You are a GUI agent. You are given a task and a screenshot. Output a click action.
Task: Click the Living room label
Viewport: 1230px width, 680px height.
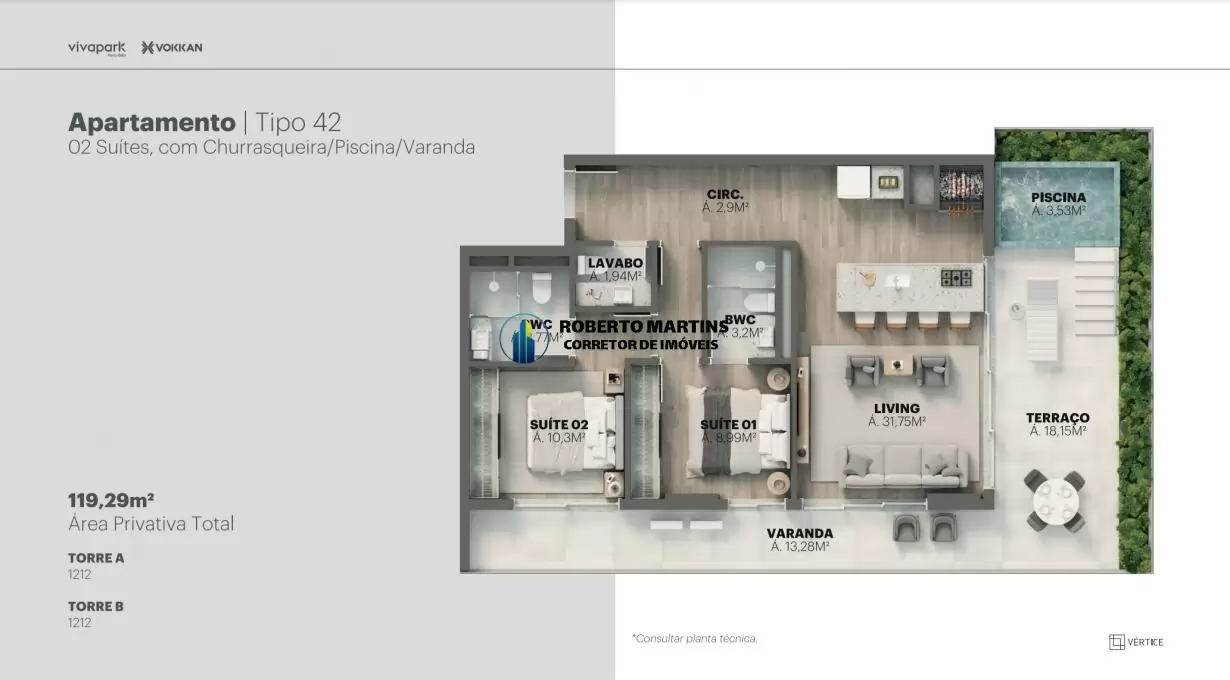pyautogui.click(x=896, y=408)
